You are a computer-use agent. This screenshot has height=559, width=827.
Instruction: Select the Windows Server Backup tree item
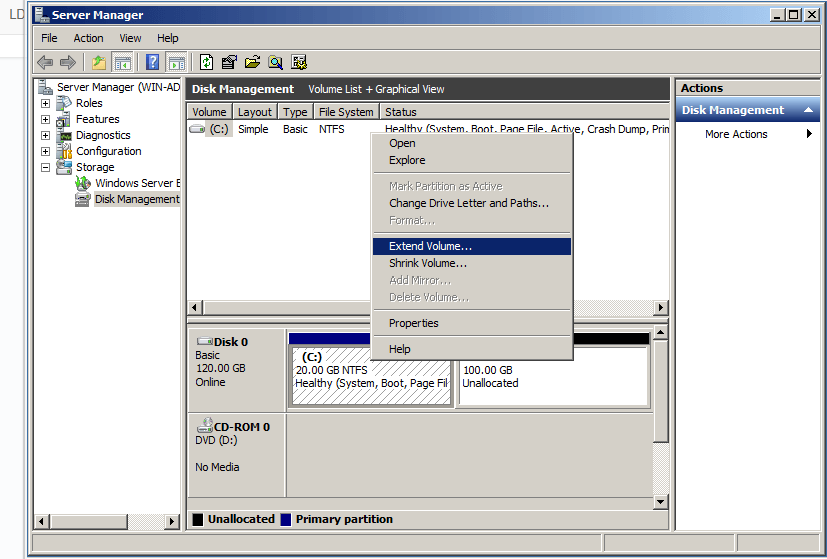(137, 183)
